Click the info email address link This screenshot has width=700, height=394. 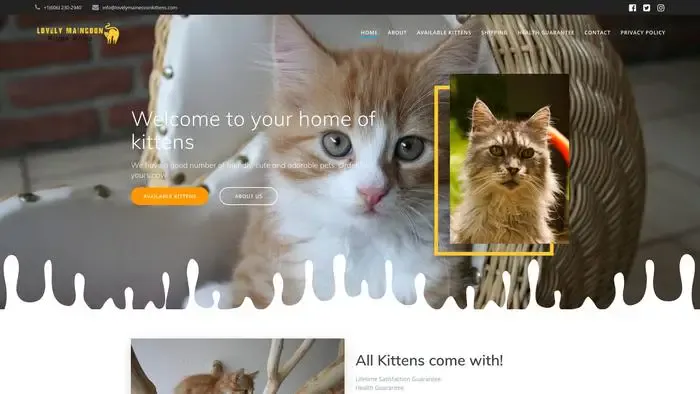(x=140, y=8)
